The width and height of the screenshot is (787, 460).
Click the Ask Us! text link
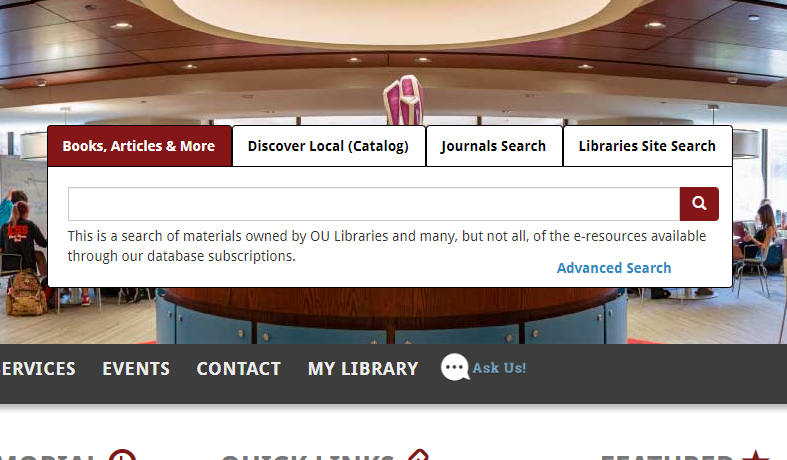(499, 368)
